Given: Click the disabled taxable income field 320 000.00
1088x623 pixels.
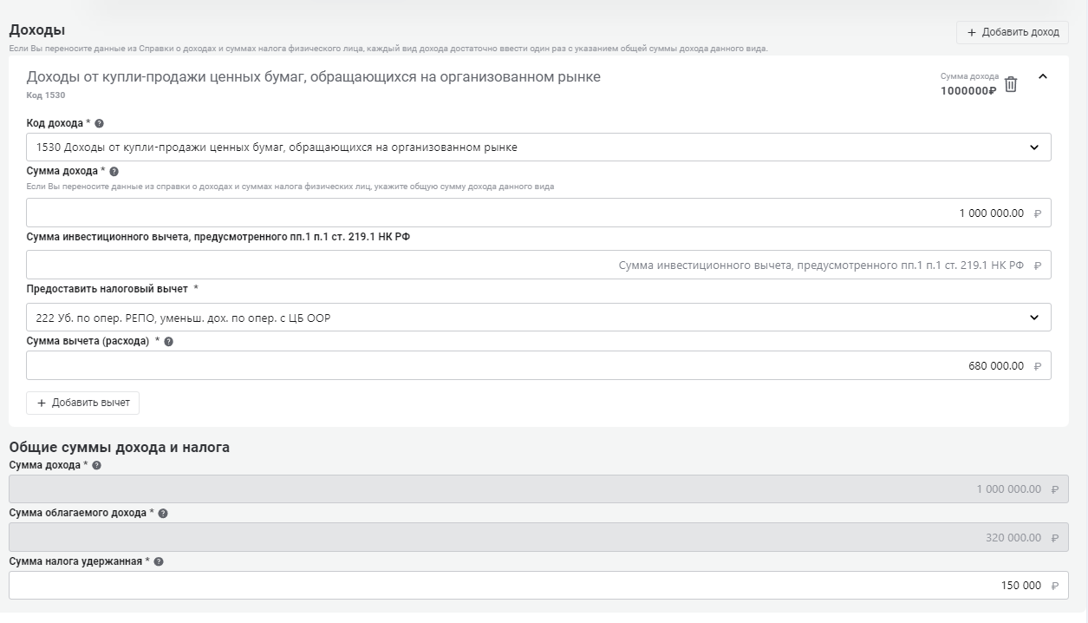Looking at the screenshot, I should tap(538, 537).
